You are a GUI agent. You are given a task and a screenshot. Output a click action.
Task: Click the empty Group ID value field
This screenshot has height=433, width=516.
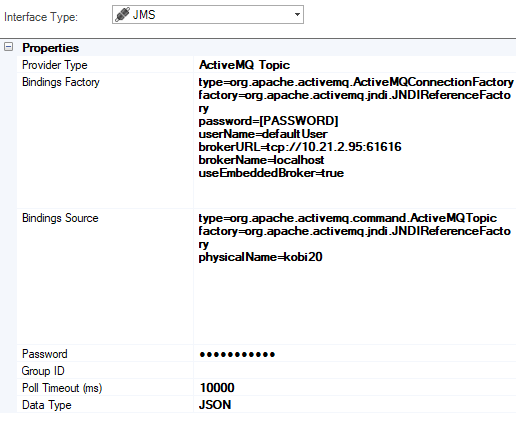click(355, 371)
